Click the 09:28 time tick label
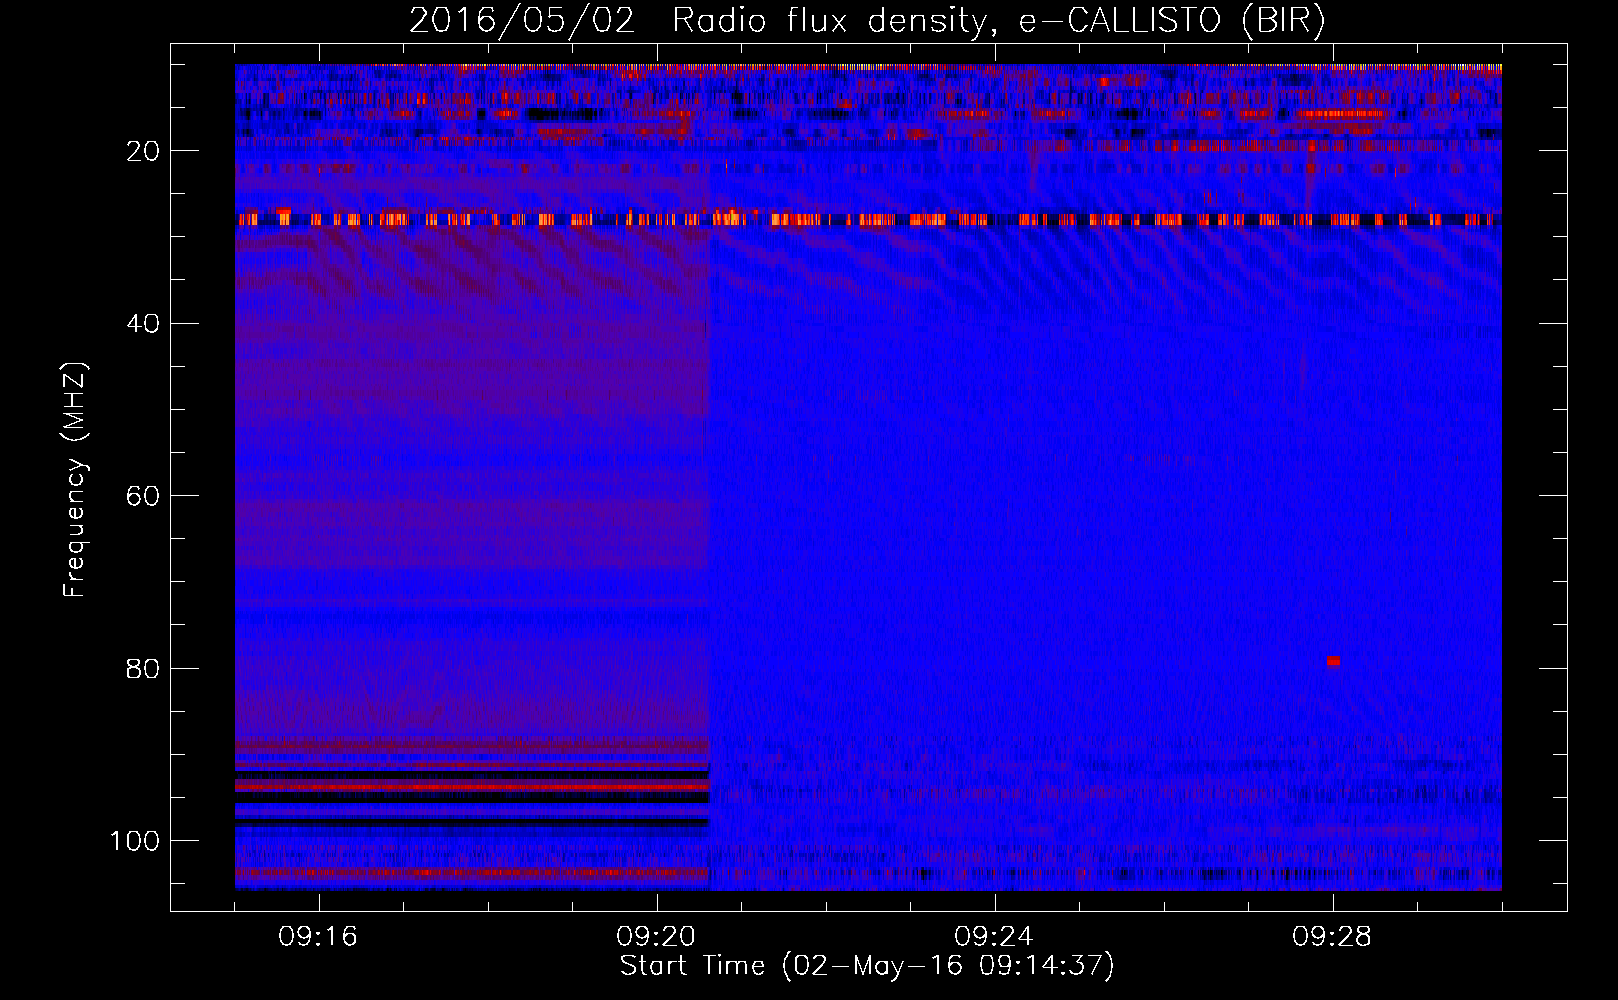The width and height of the screenshot is (1618, 1000). [1332, 937]
